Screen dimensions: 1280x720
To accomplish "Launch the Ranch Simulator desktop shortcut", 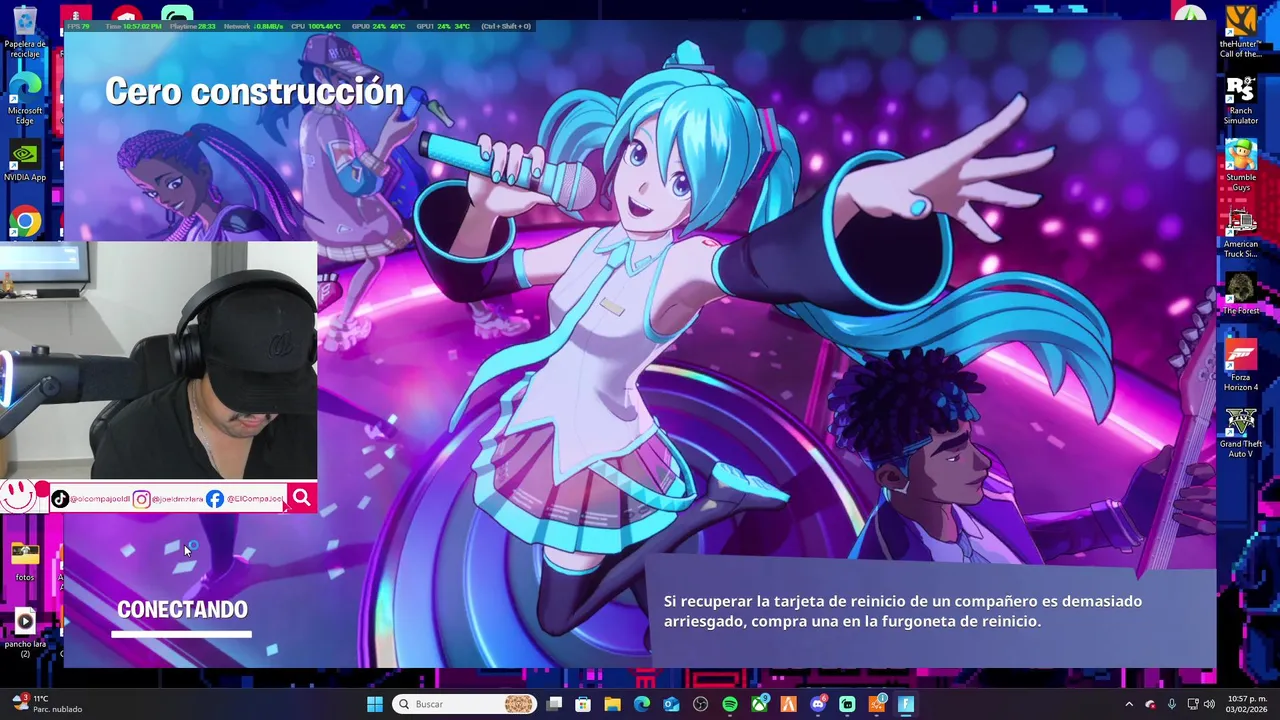I will click(x=1240, y=100).
